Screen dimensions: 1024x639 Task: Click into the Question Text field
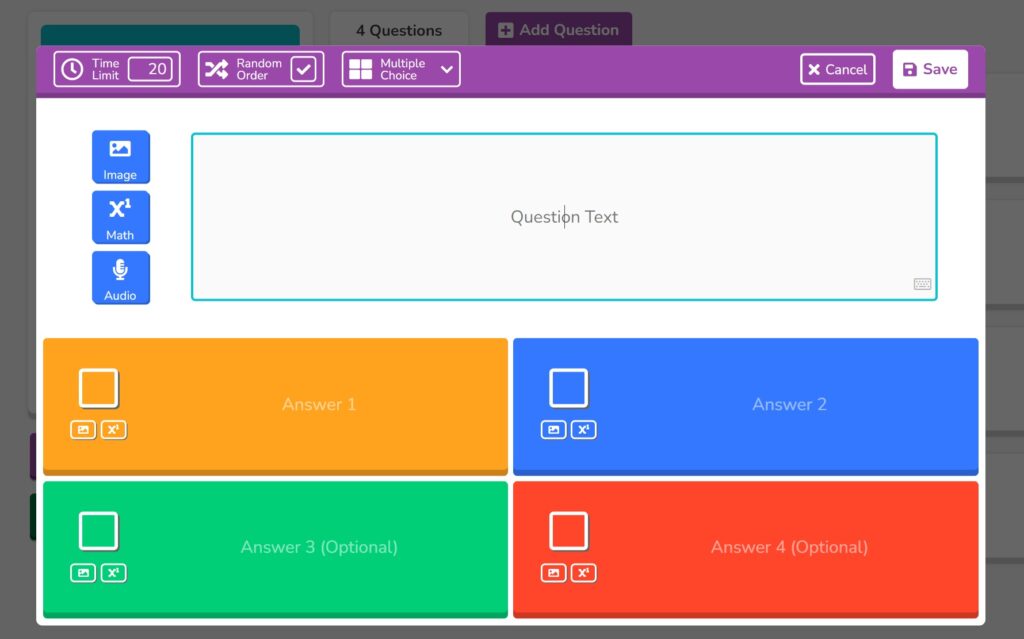[x=564, y=217]
